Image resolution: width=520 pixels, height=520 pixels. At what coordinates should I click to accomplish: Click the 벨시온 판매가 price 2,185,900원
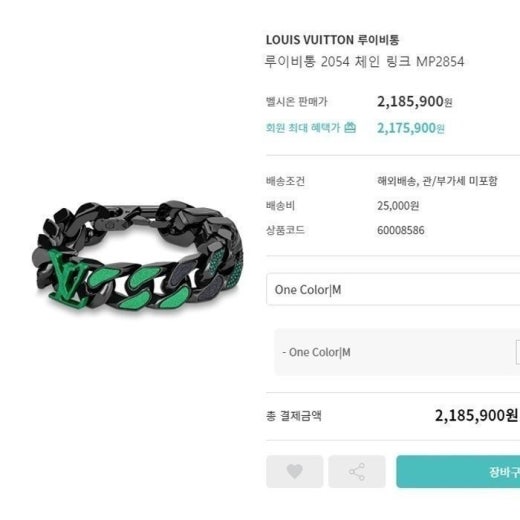point(414,102)
